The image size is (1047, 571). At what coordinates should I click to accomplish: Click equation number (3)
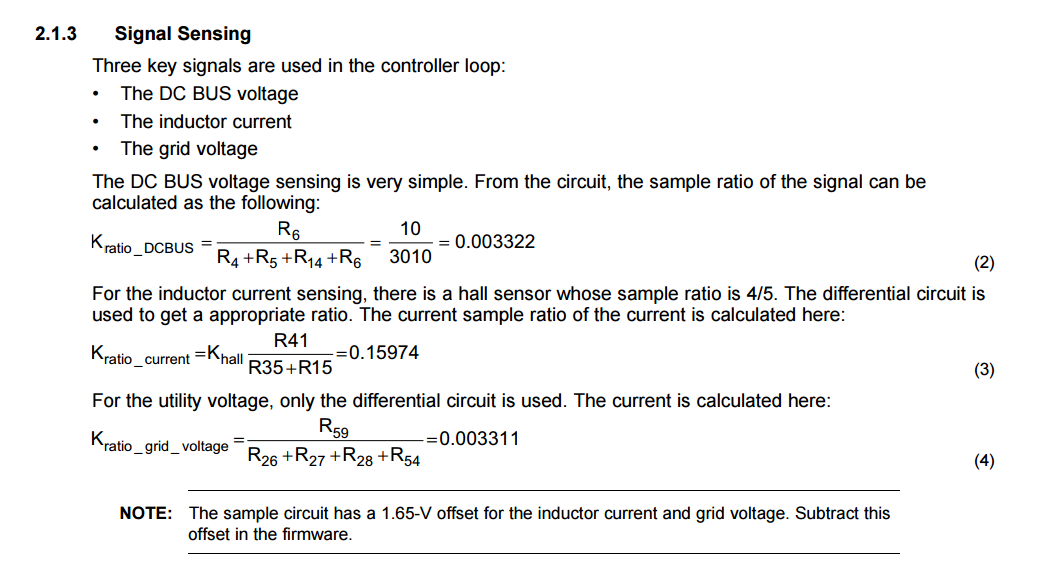point(984,370)
